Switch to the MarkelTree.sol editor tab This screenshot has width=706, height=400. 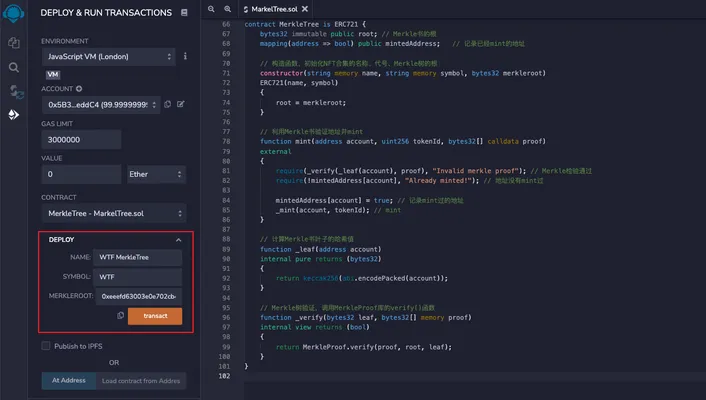click(x=274, y=9)
